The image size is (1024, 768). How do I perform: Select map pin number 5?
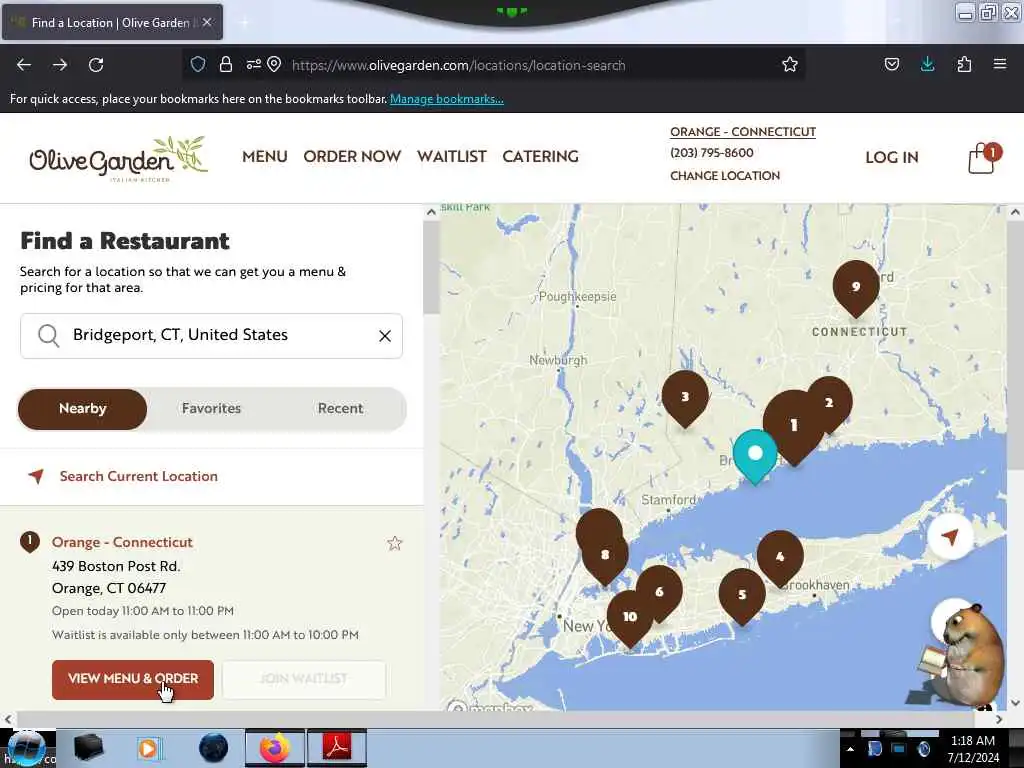point(742,595)
